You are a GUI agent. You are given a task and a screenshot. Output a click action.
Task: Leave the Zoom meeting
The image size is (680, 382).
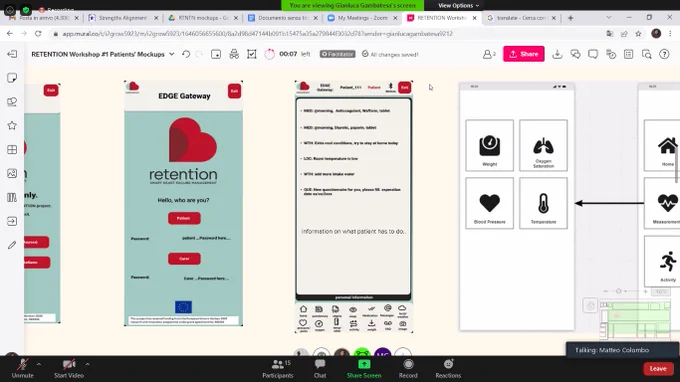658,369
